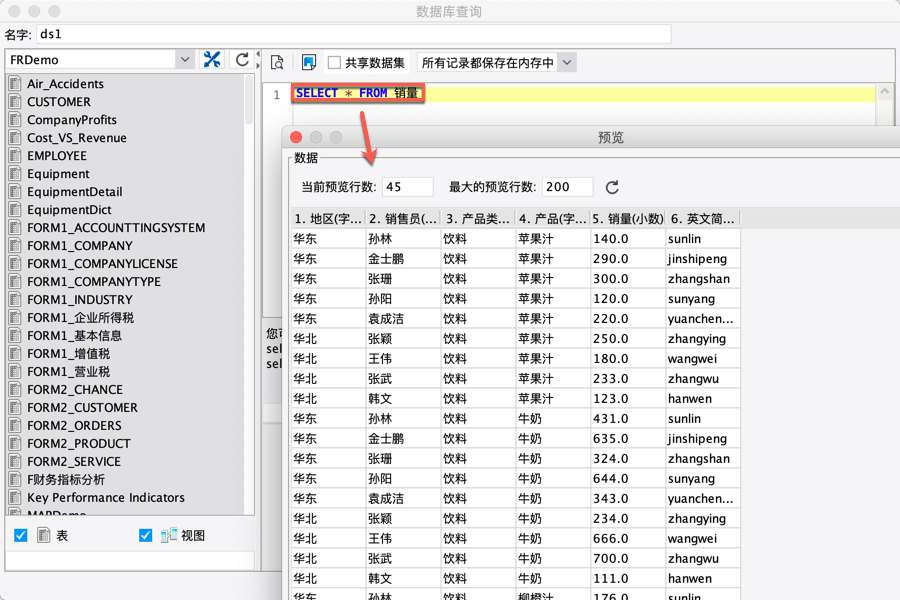Select the Equipment table
This screenshot has height=600, width=900.
click(59, 173)
